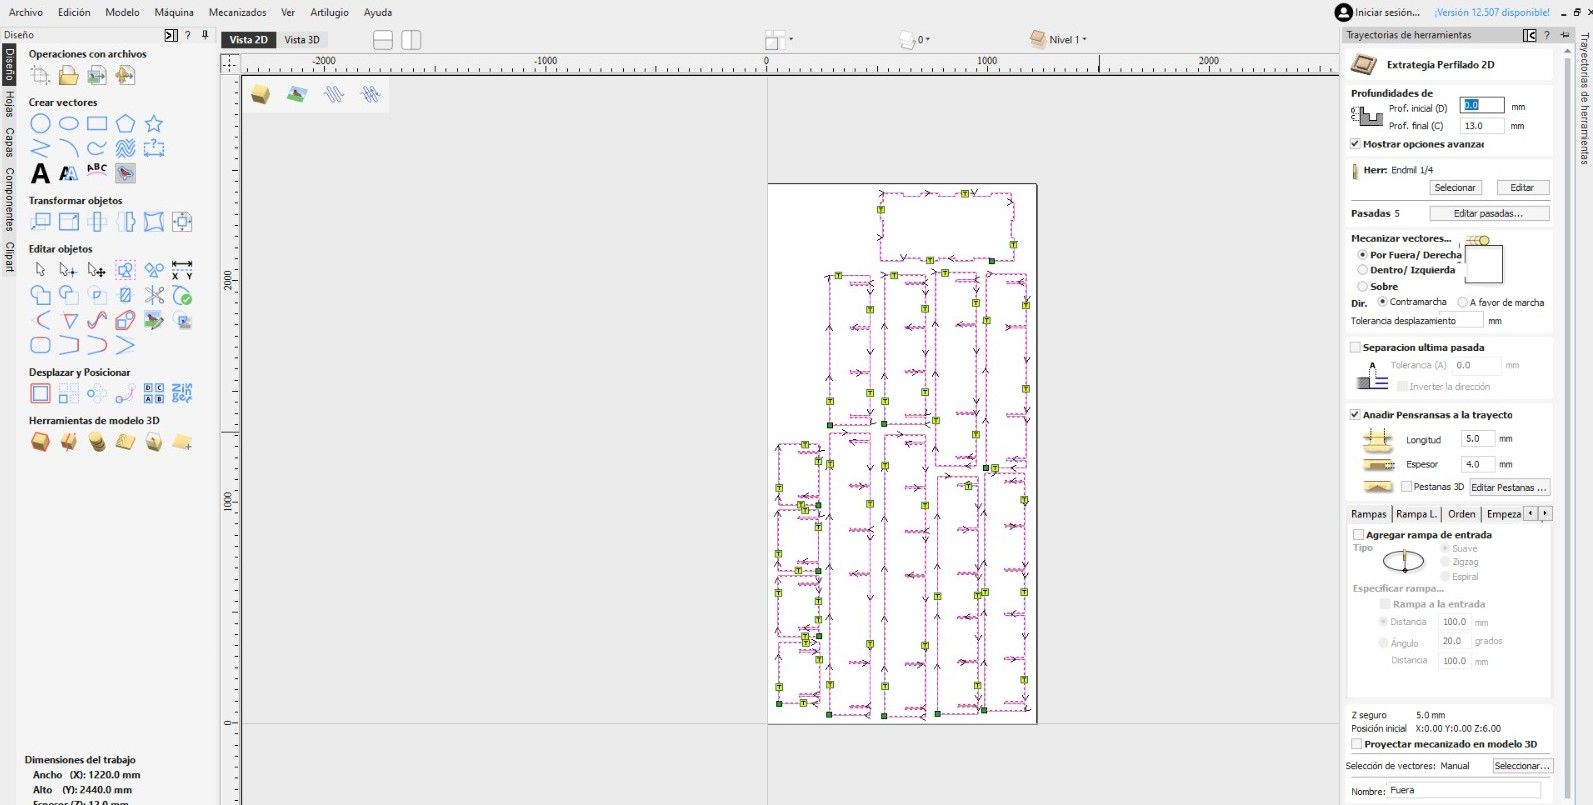
Task: Collapse the Trayectorias de herramientas panel
Action: tap(1529, 35)
